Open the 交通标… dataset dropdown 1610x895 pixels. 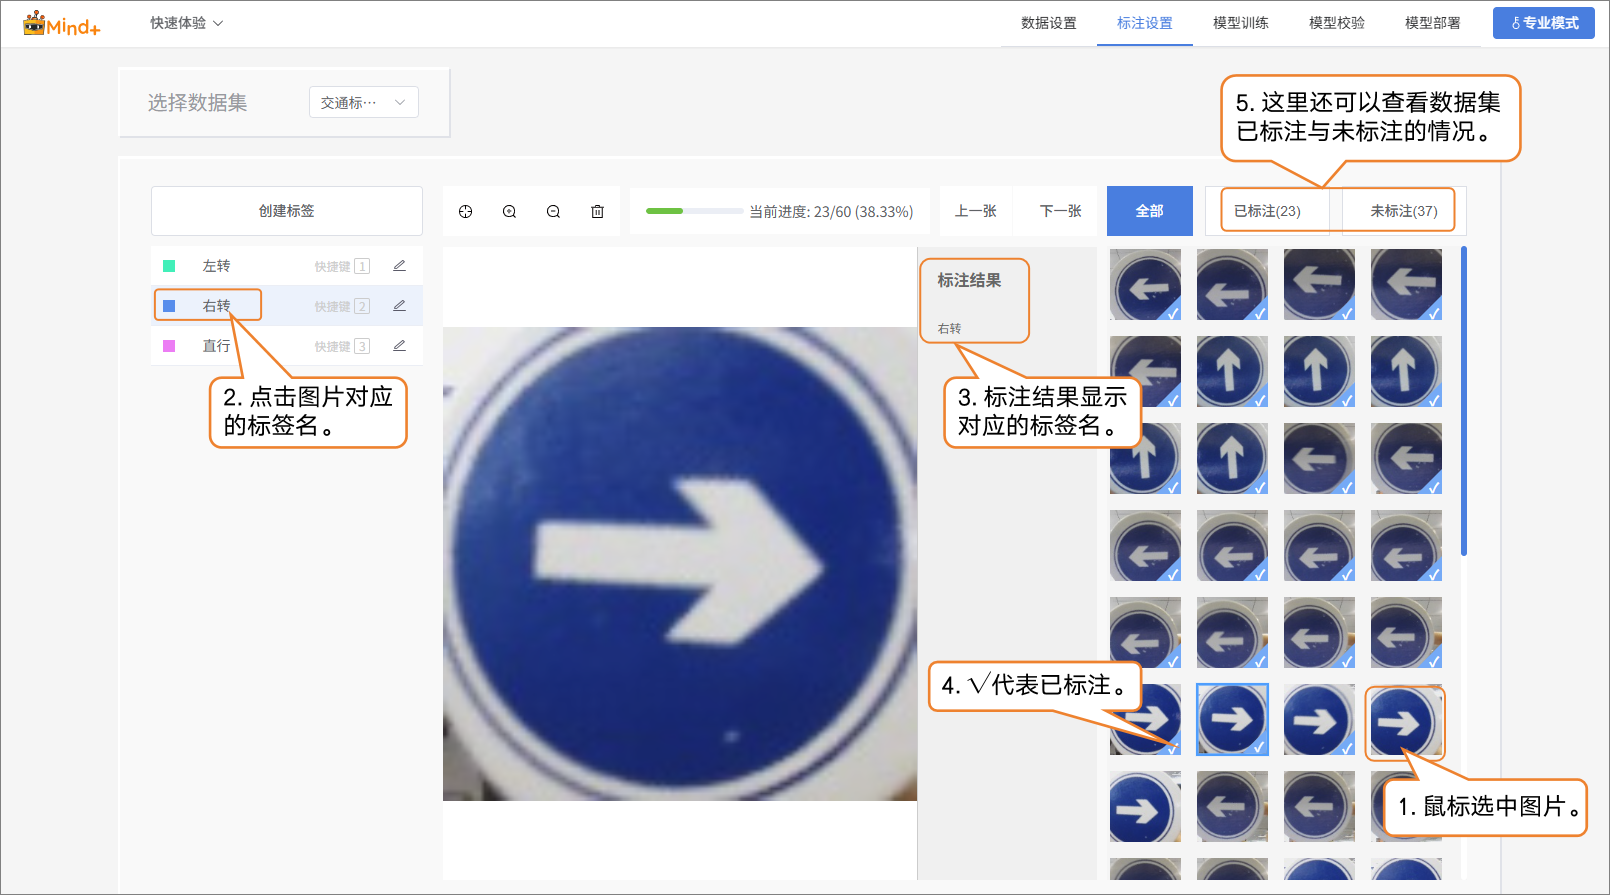363,103
